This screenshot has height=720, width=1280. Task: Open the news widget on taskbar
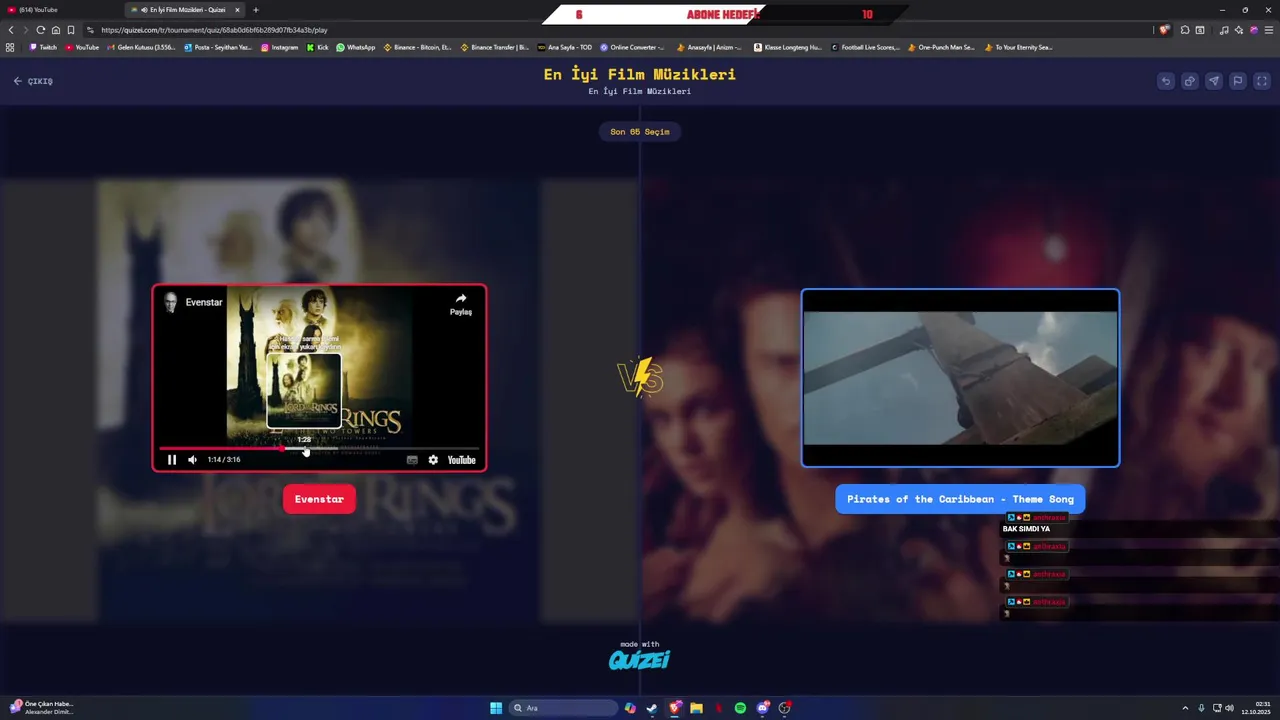[x=40, y=708]
